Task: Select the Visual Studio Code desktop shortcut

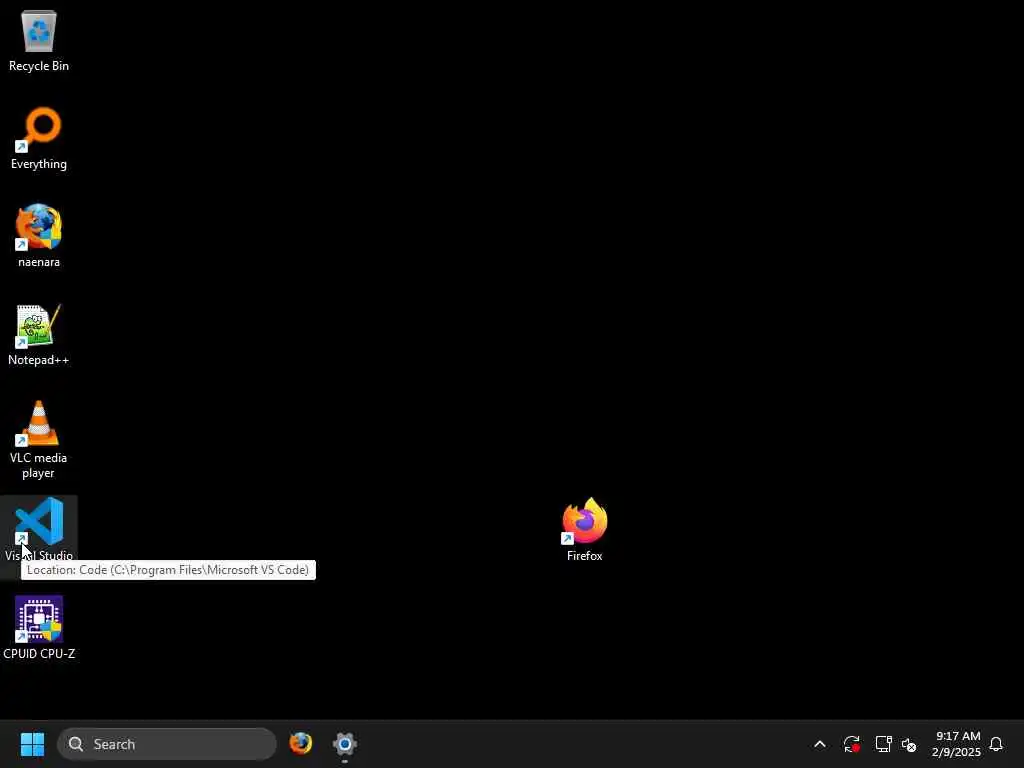Action: click(39, 530)
